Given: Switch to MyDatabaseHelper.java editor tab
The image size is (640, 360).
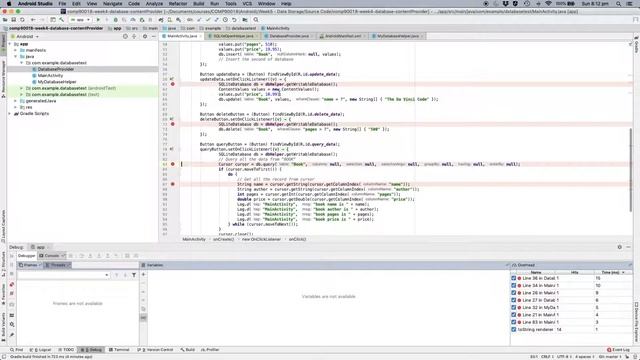Looking at the screenshot, I should 398,36.
